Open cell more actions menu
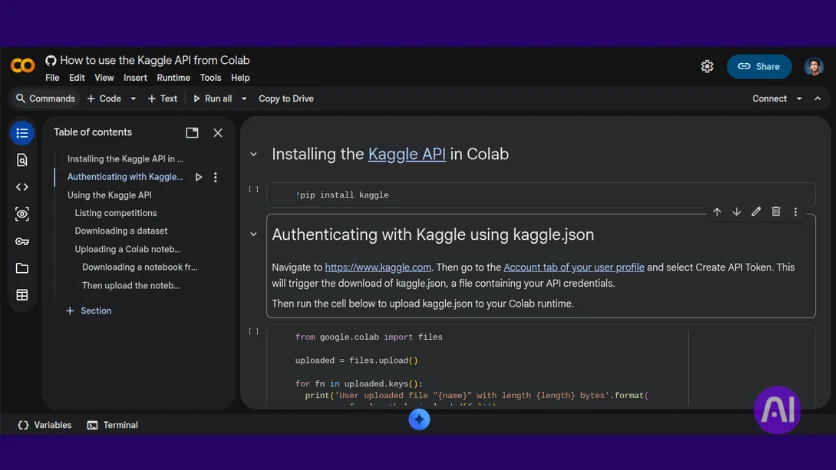This screenshot has width=836, height=470. (795, 212)
